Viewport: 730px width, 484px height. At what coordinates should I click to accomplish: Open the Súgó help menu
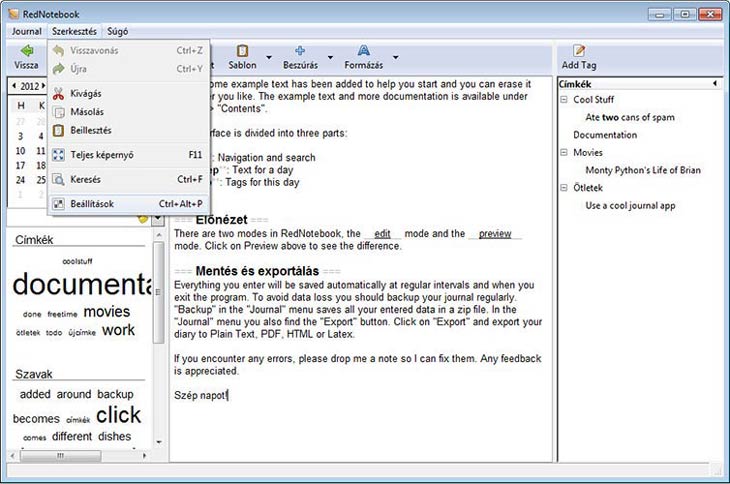coord(118,31)
